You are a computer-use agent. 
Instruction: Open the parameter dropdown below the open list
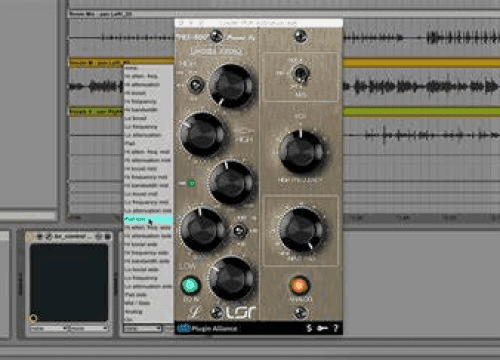pyautogui.click(x=143, y=329)
